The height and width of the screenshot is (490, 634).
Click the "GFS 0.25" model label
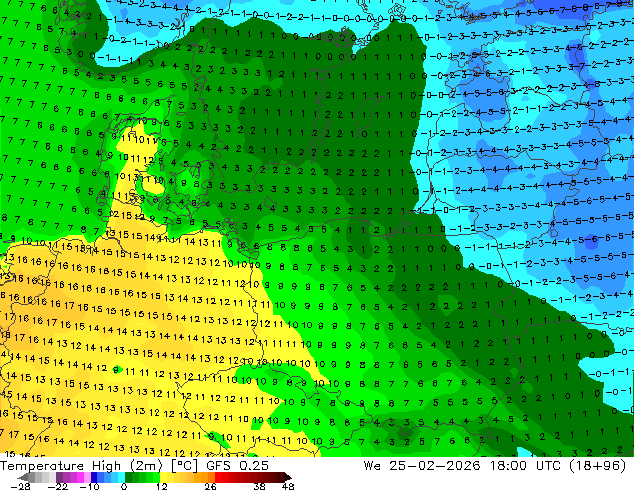(237, 466)
